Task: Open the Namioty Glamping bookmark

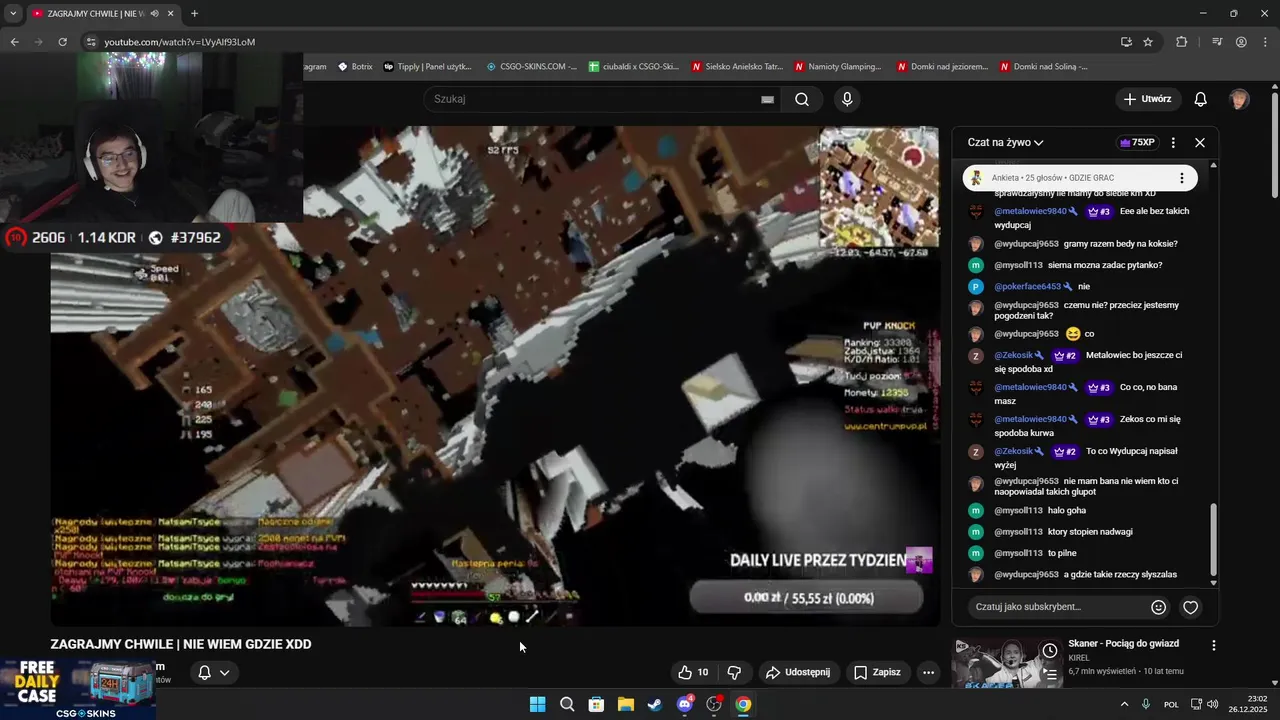Action: tap(839, 67)
